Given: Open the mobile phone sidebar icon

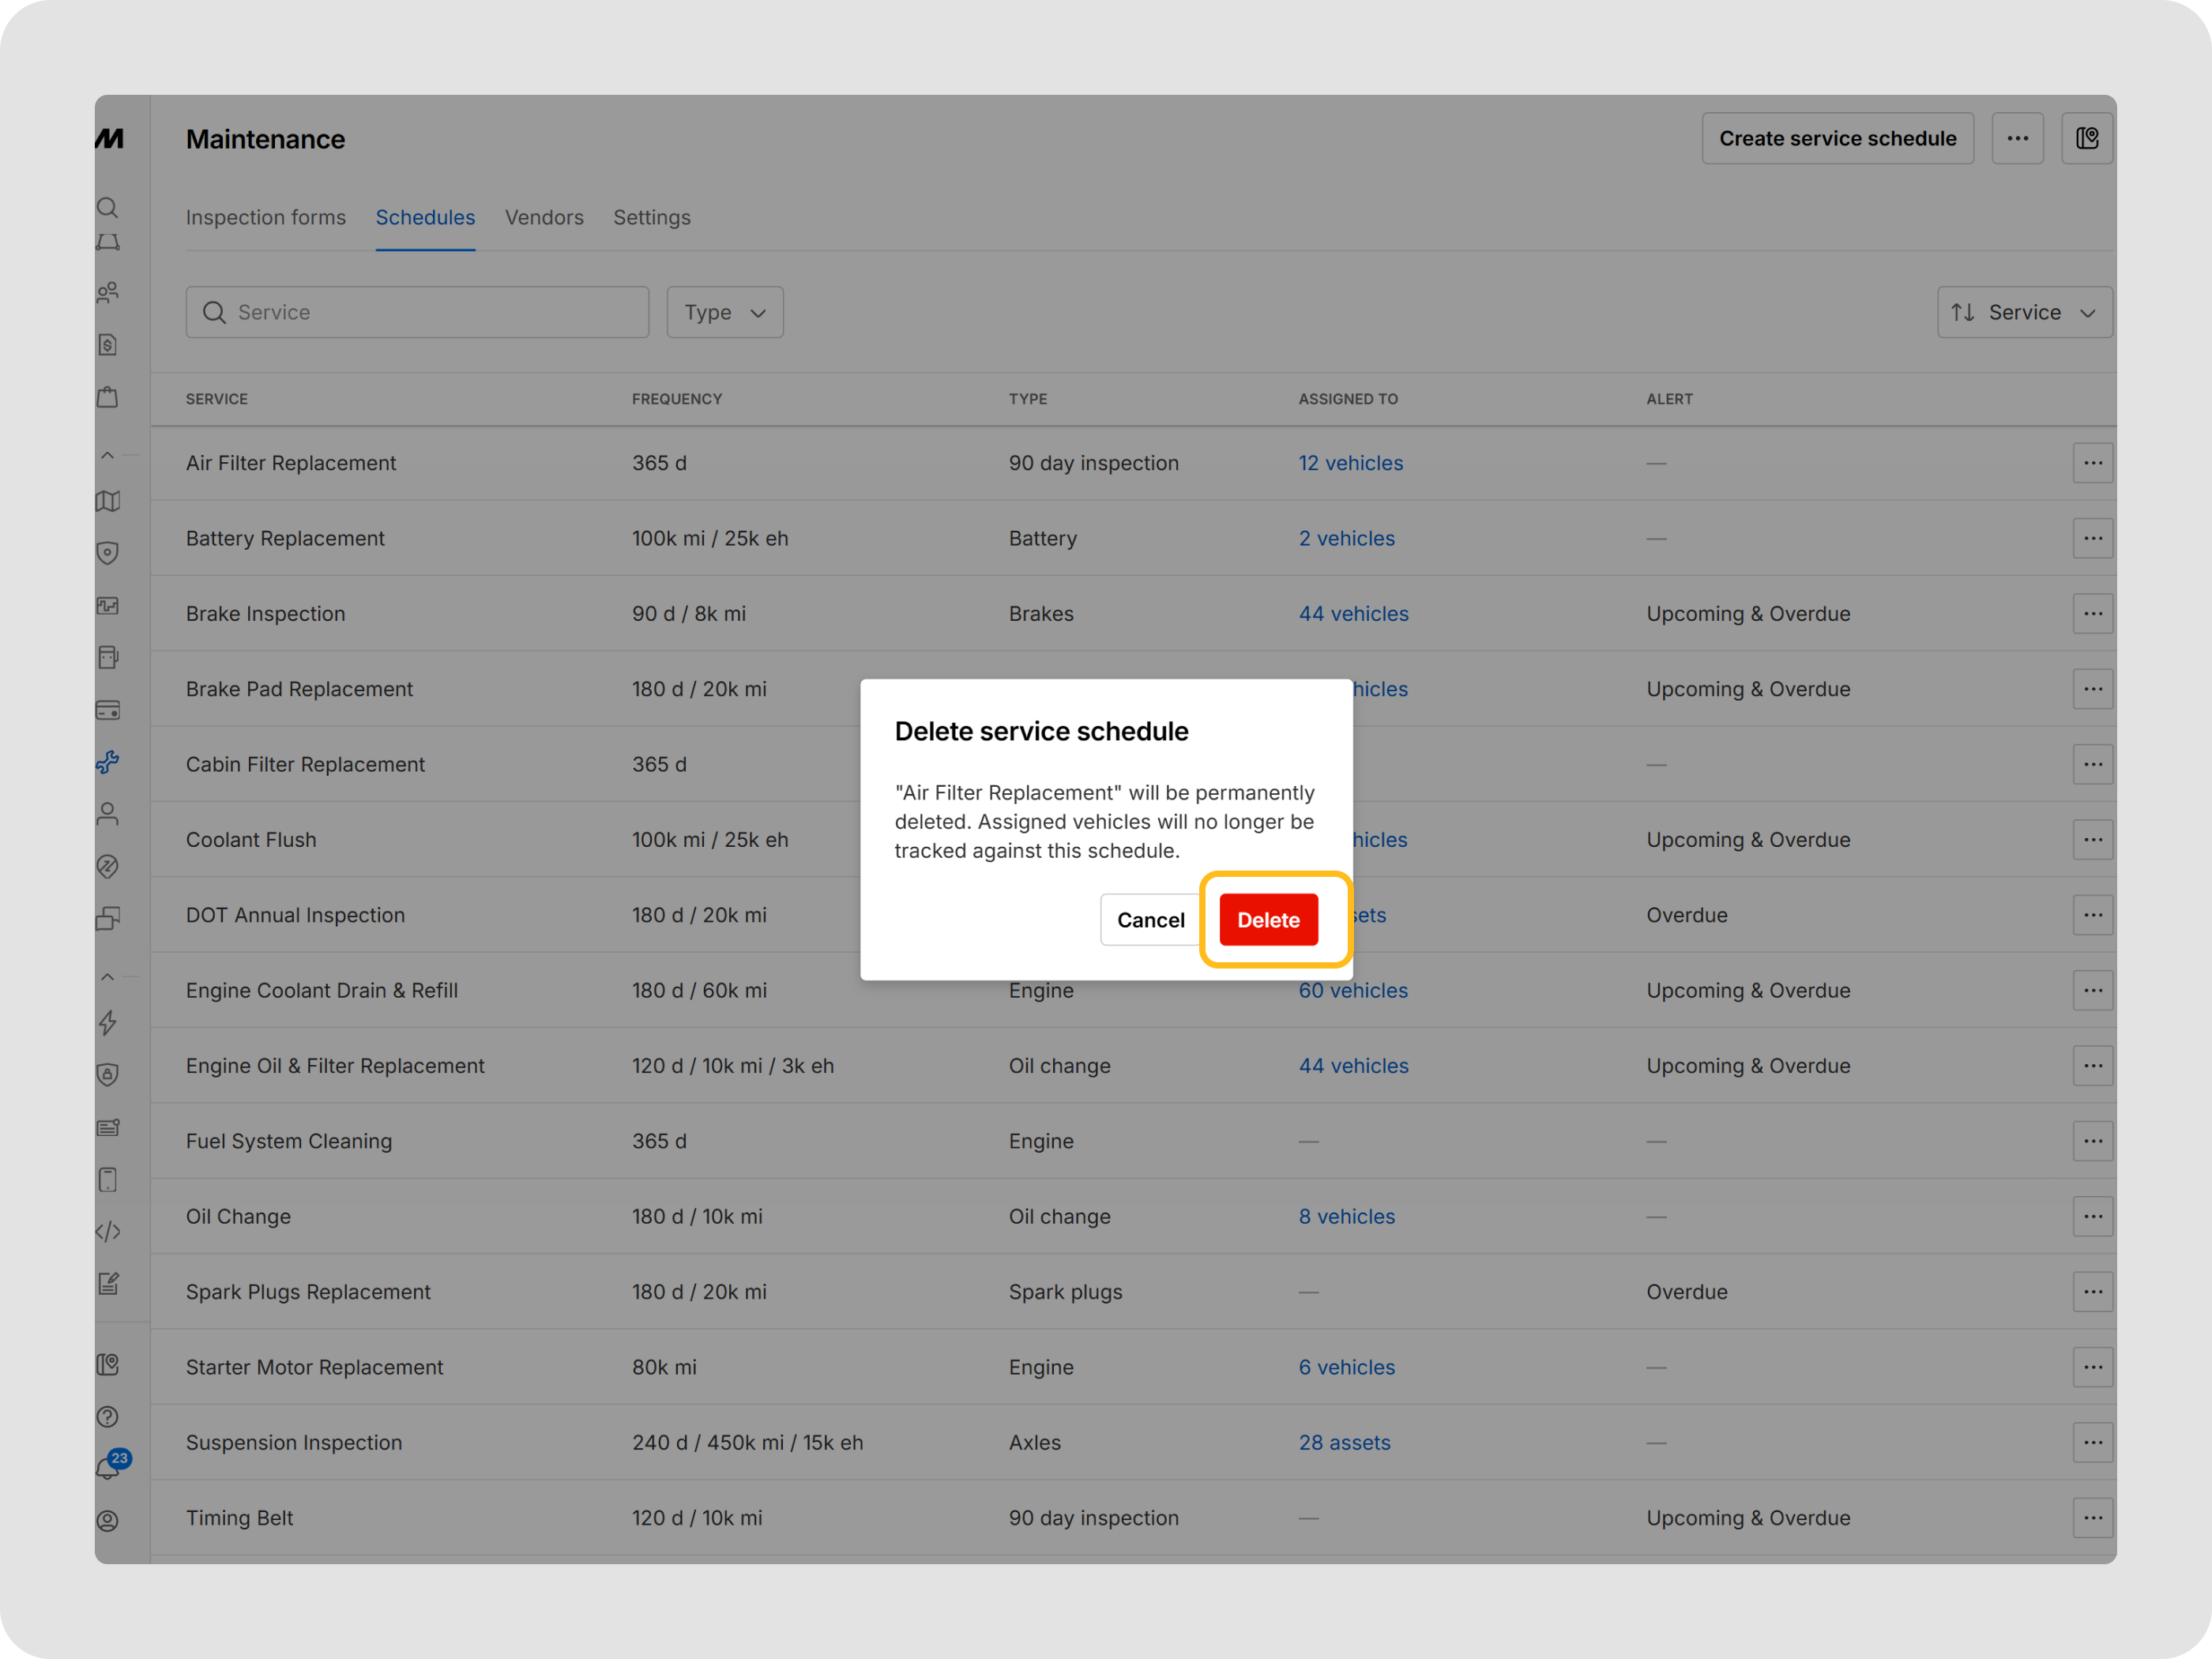Looking at the screenshot, I should [108, 1179].
